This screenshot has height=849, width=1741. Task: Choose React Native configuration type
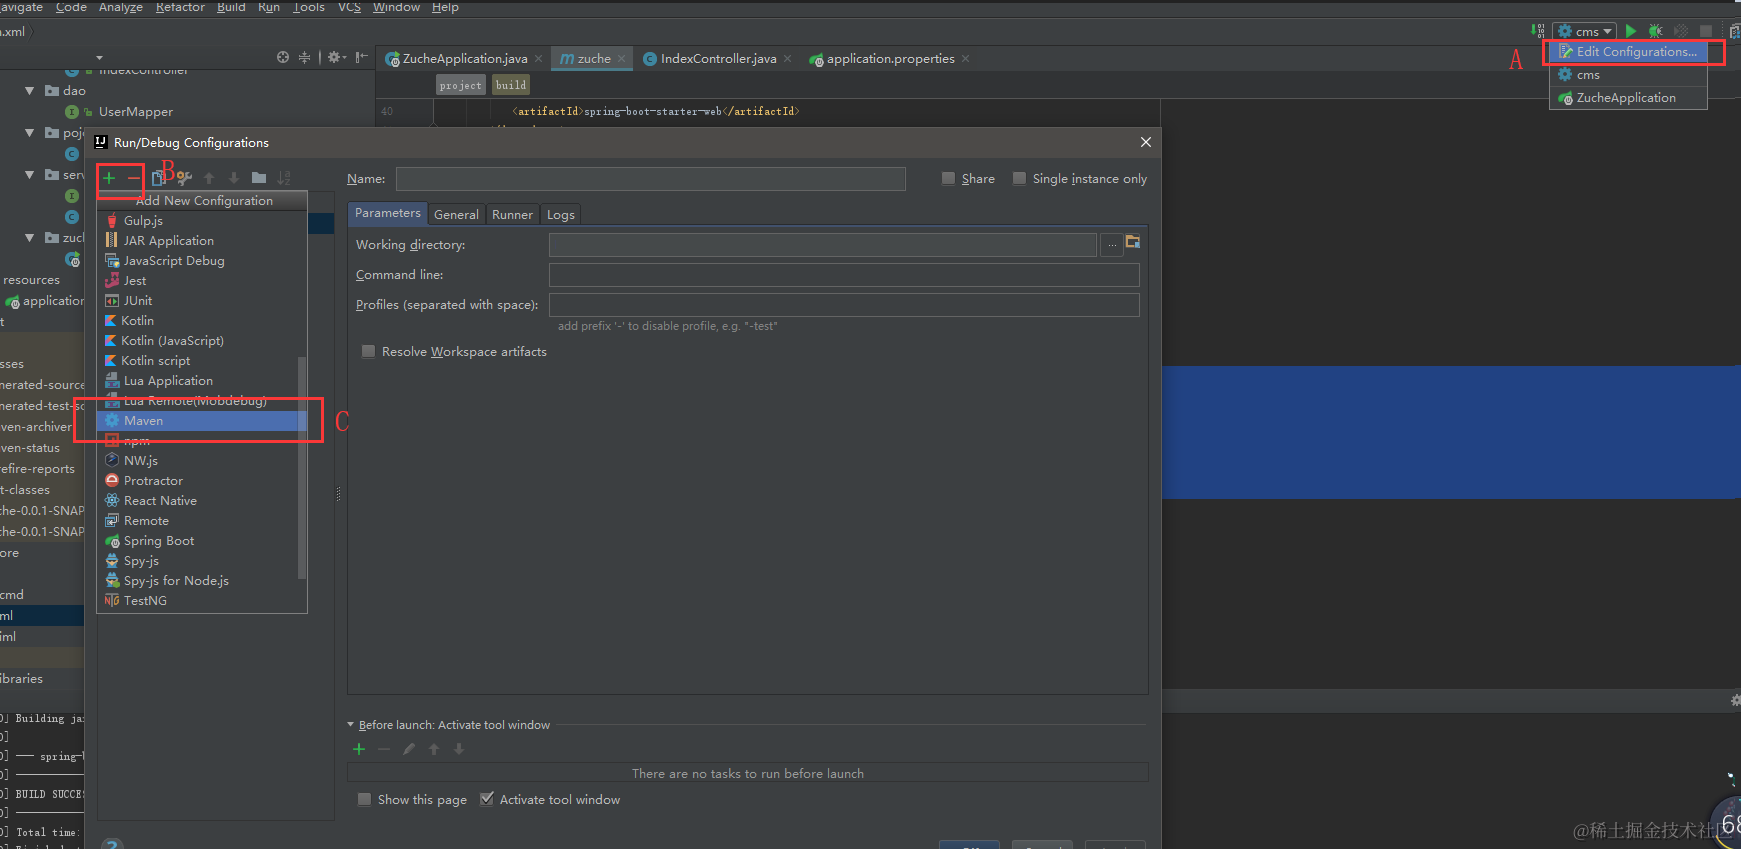[201, 501]
